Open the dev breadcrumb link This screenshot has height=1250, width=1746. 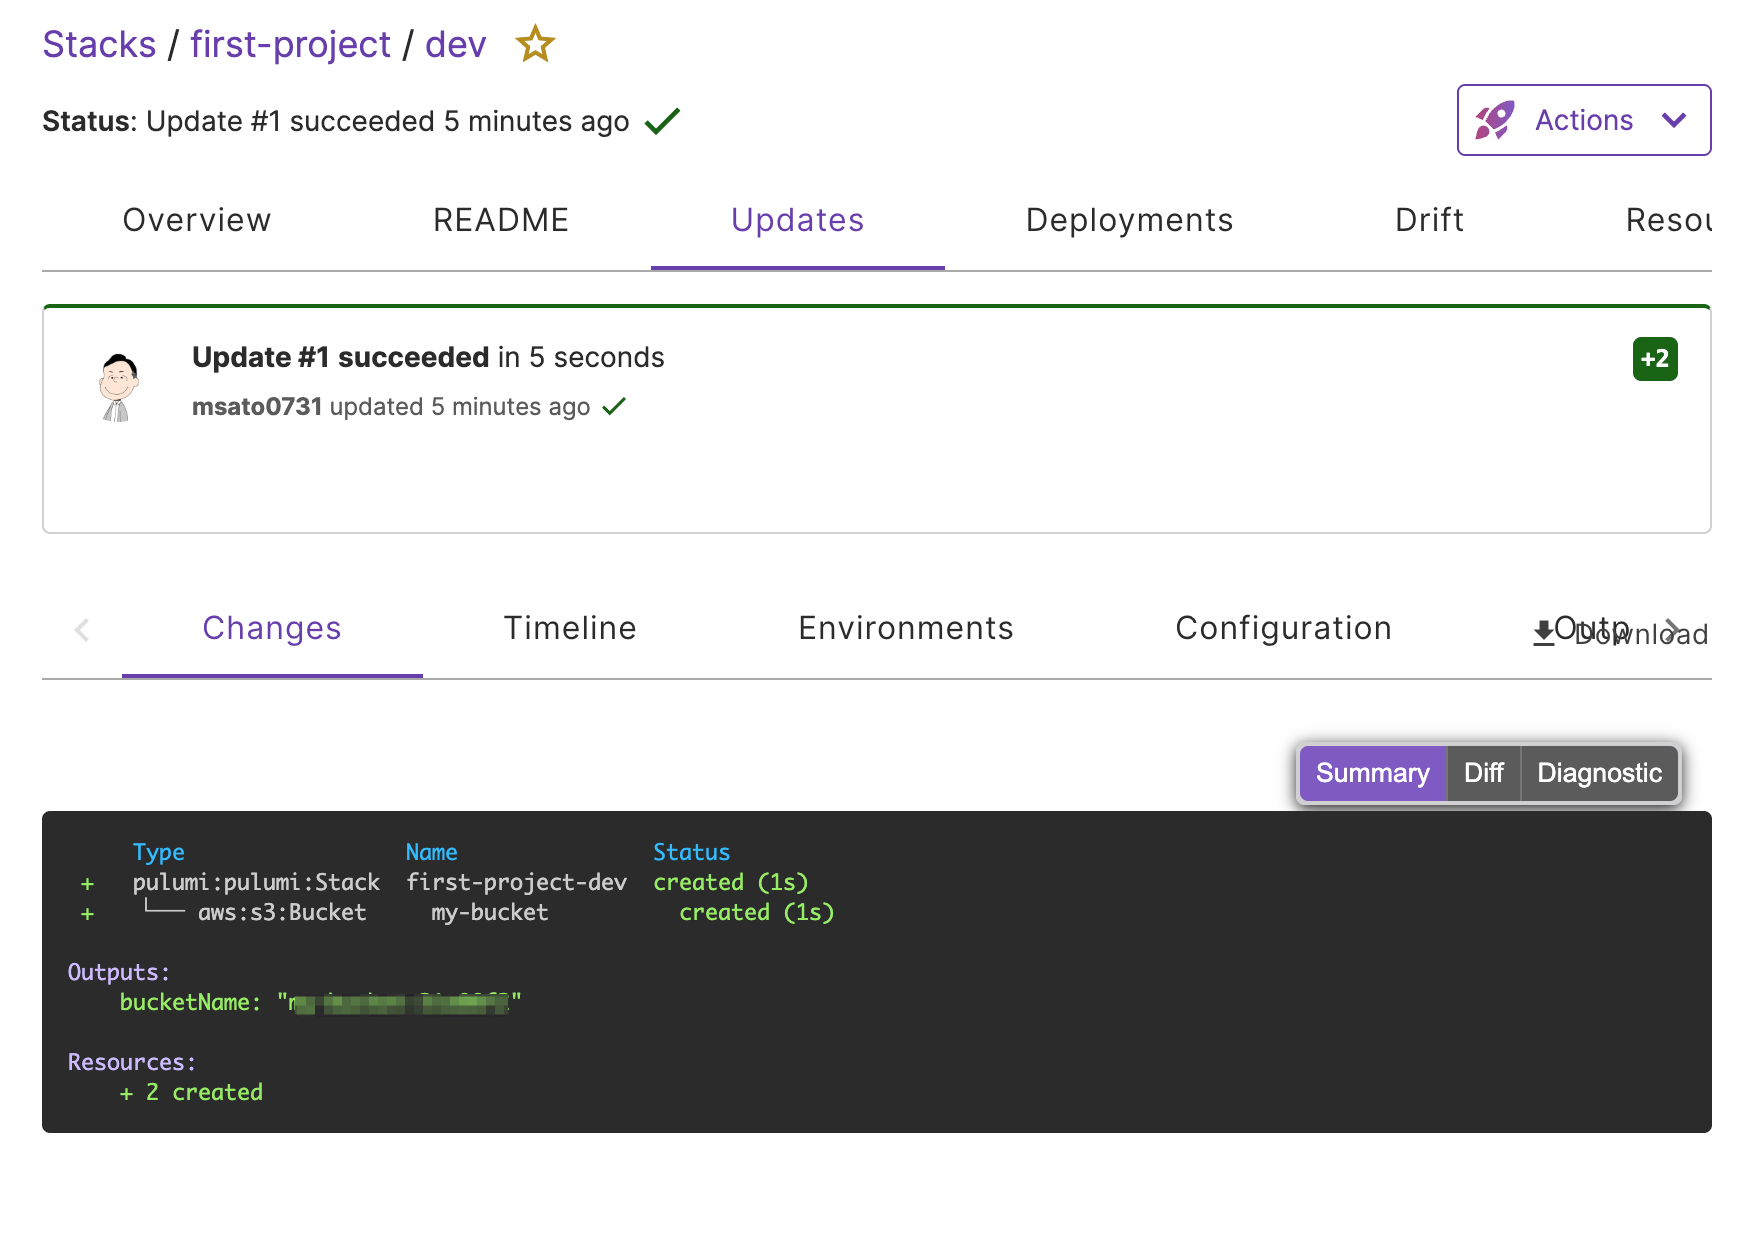455,45
